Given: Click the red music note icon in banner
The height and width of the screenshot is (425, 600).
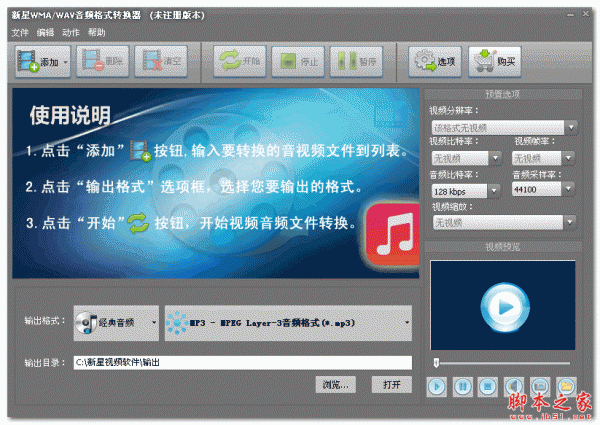Looking at the screenshot, I should pyautogui.click(x=393, y=234).
